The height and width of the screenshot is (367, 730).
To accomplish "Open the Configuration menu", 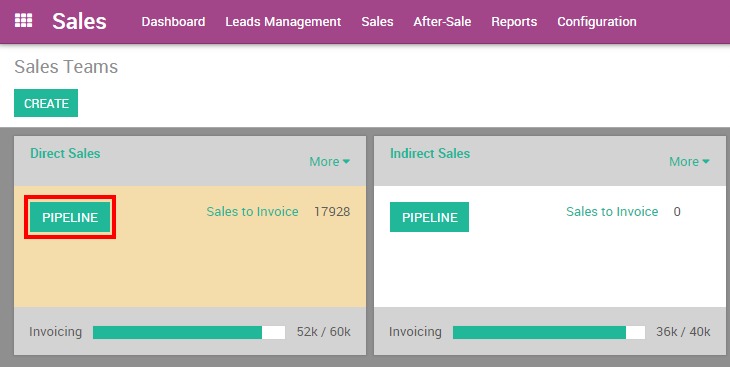I will click(597, 21).
